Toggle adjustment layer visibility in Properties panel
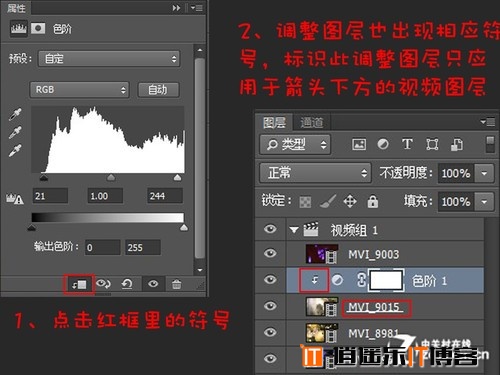This screenshot has height=375, width=500. coord(153,284)
